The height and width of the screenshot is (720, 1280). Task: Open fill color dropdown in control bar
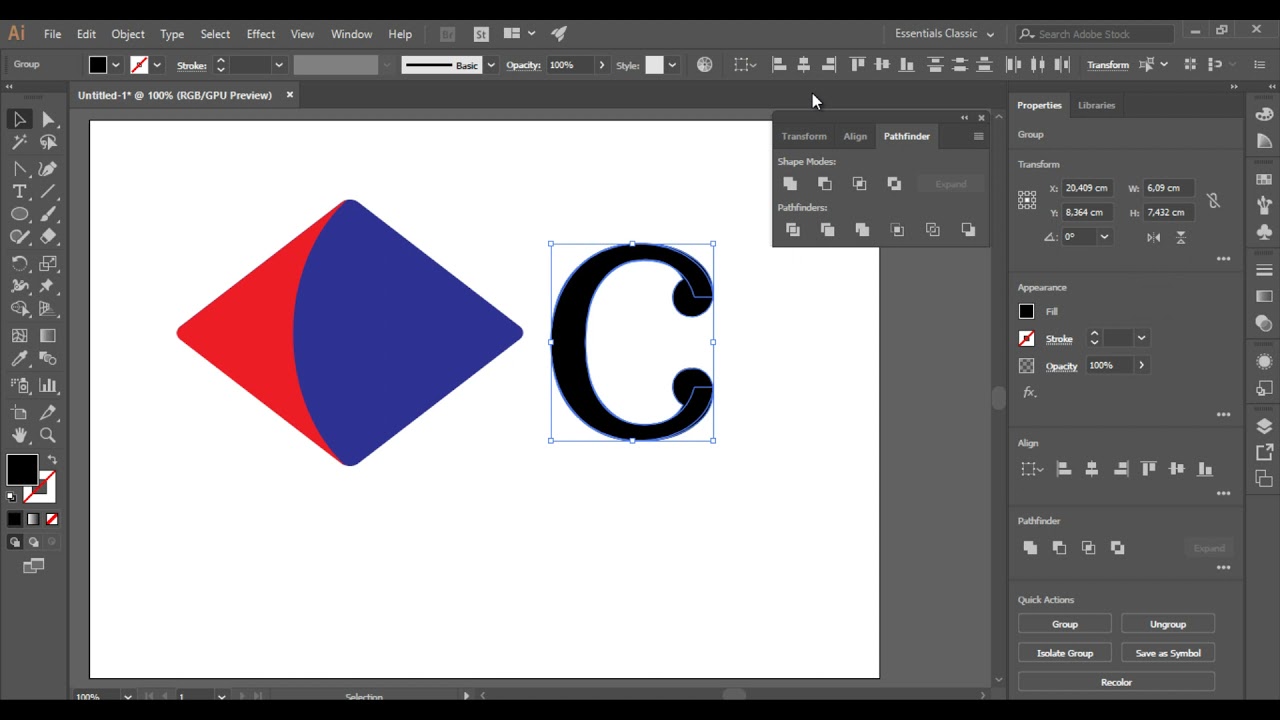116,65
